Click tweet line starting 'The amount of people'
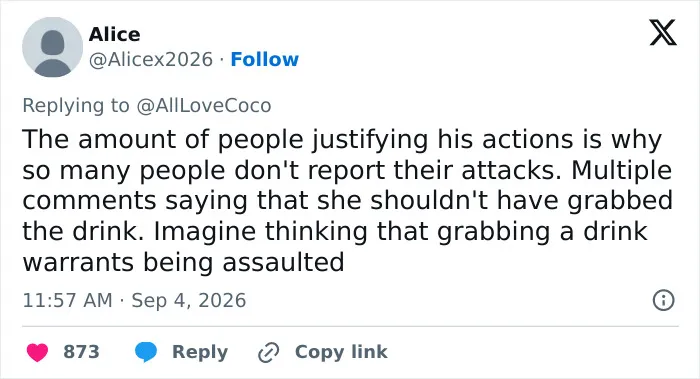Screen dimensions: 700x379 click(x=342, y=139)
